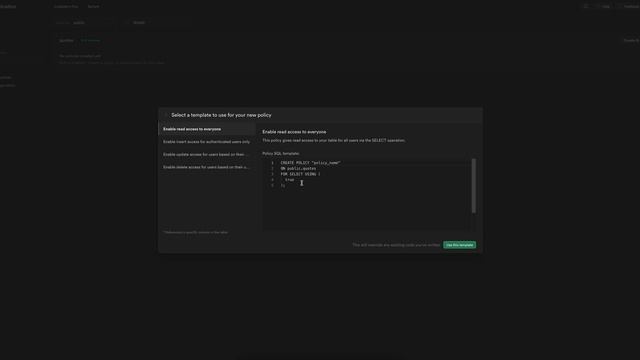The width and height of the screenshot is (640, 360).
Task: Click the 'Enable read access to everyone' preview heading
Action: tap(294, 132)
